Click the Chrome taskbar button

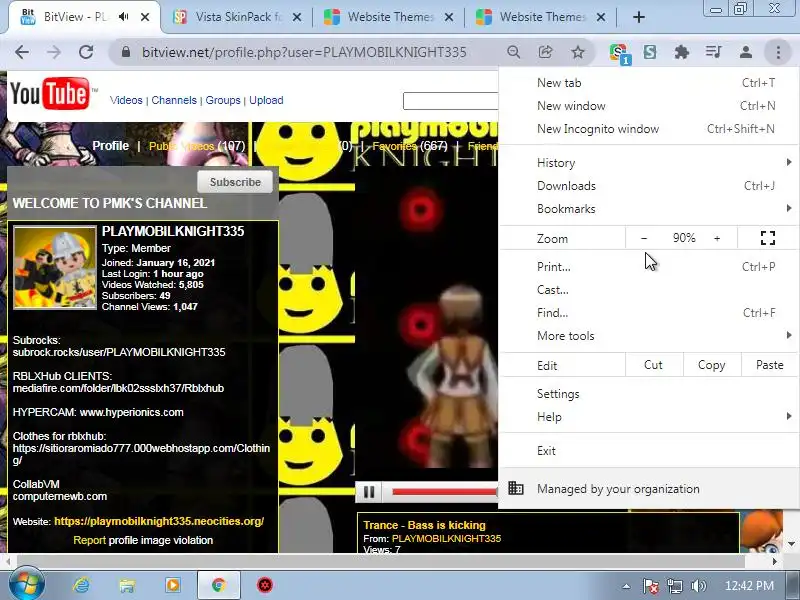219,585
